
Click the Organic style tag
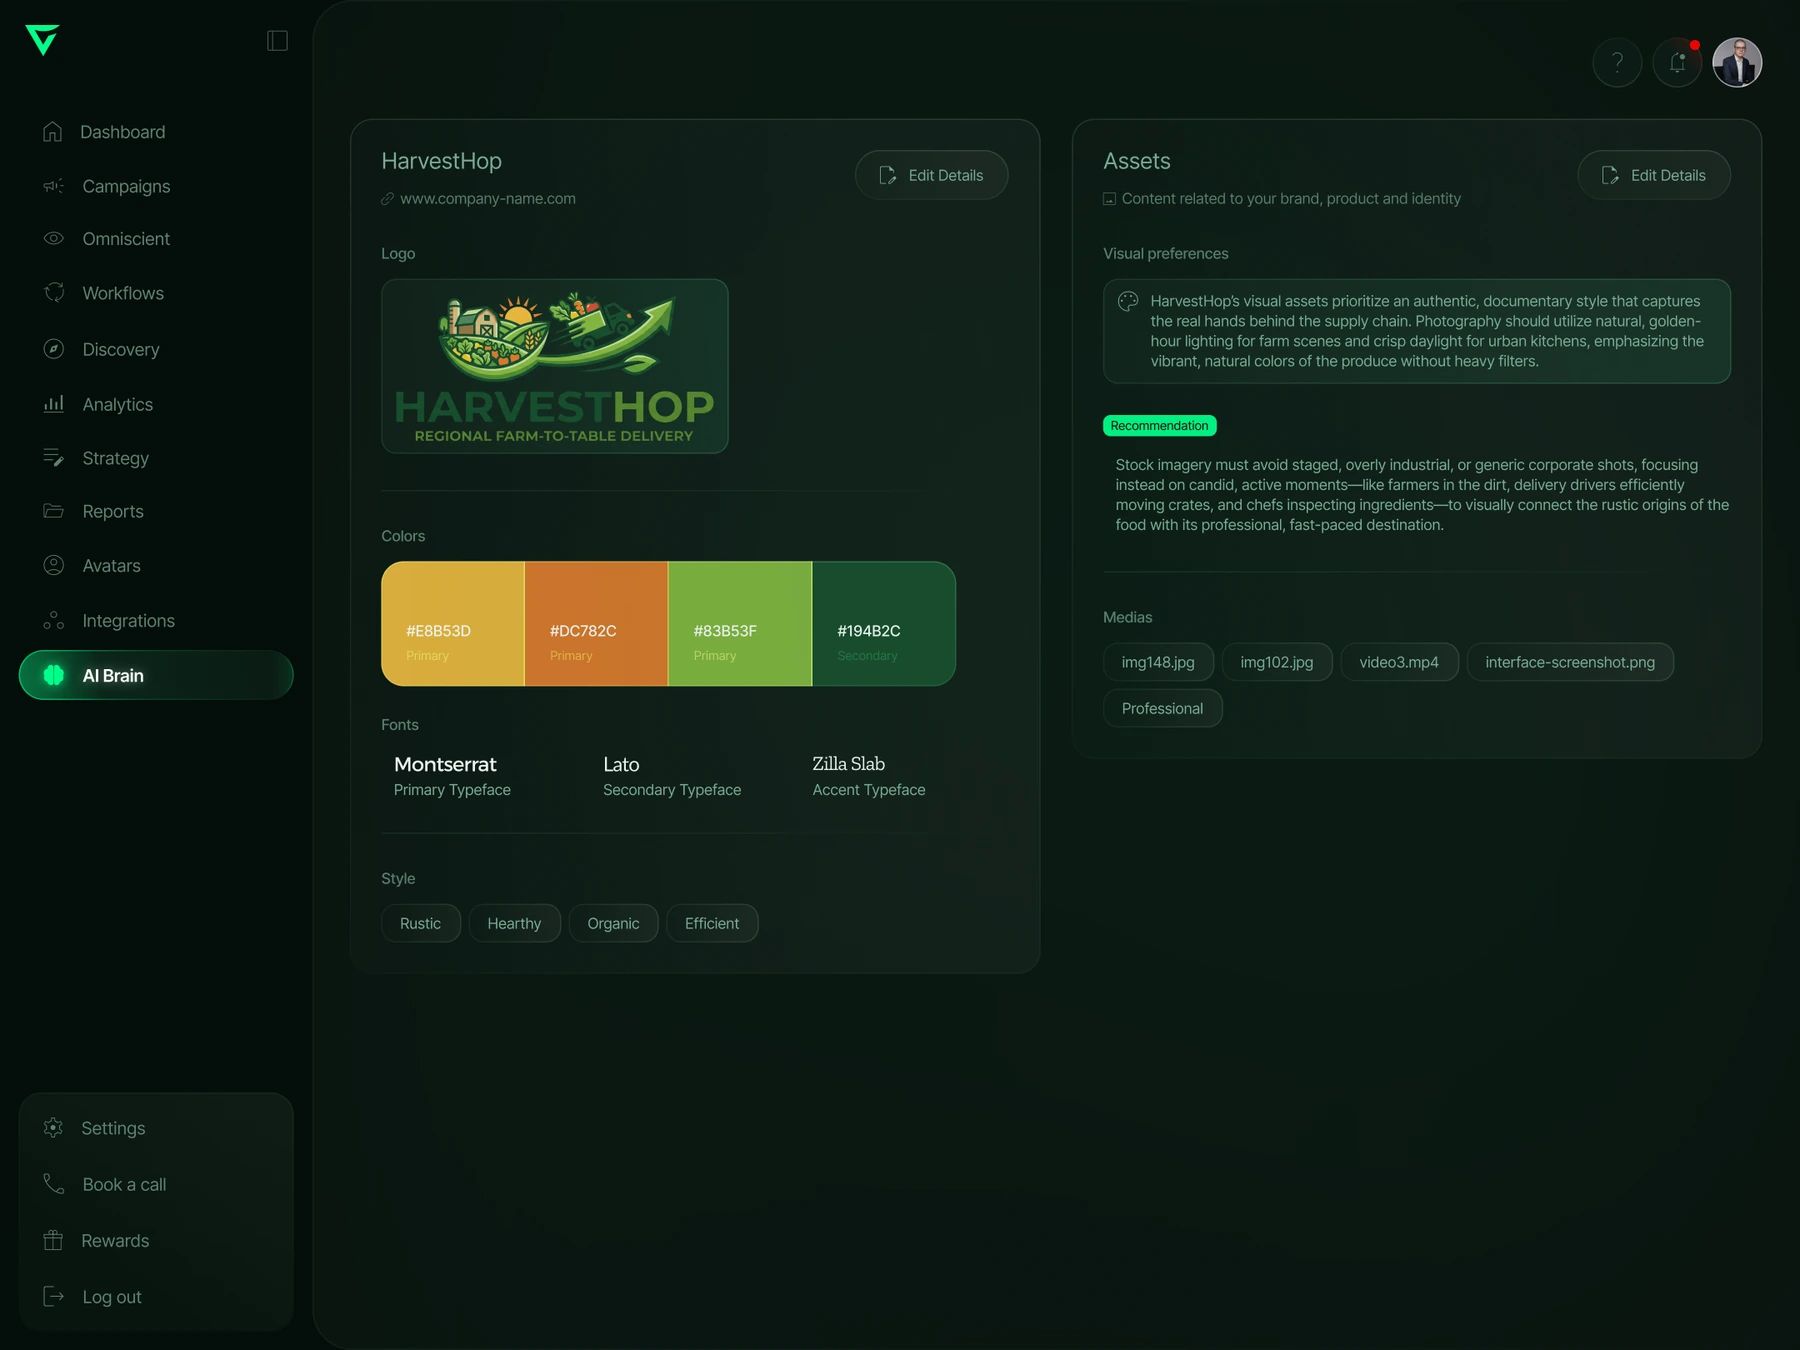[613, 923]
